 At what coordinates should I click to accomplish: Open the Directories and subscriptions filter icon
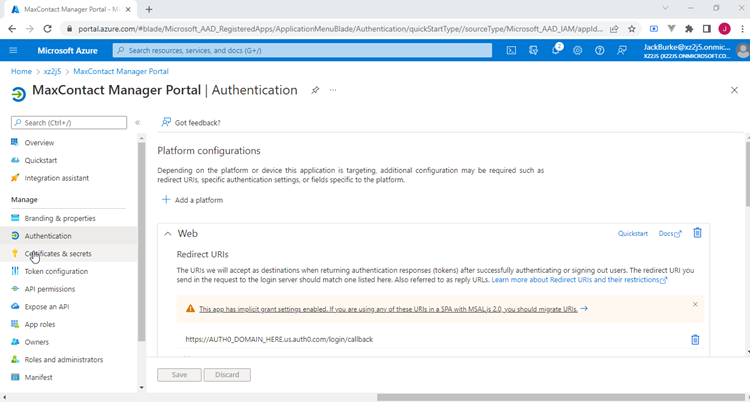(x=533, y=50)
